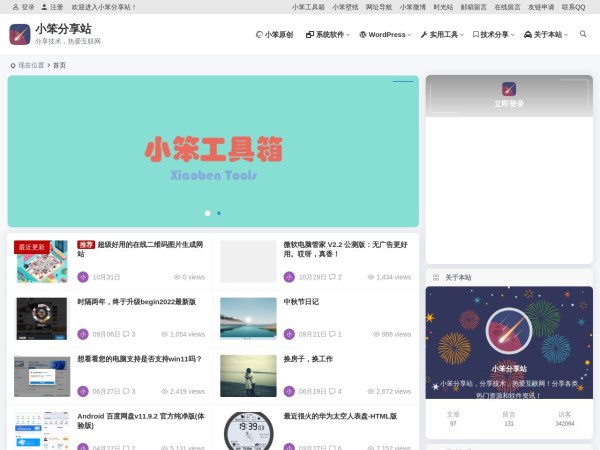Open article 想看看您的电脑是否支持win11吗
The height and width of the screenshot is (450, 600).
point(139,359)
